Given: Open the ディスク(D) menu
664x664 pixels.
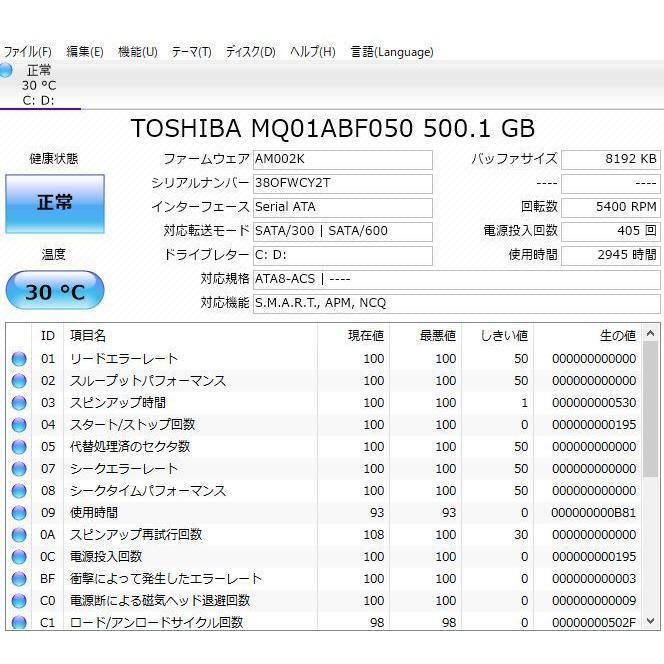Looking at the screenshot, I should pyautogui.click(x=250, y=52).
